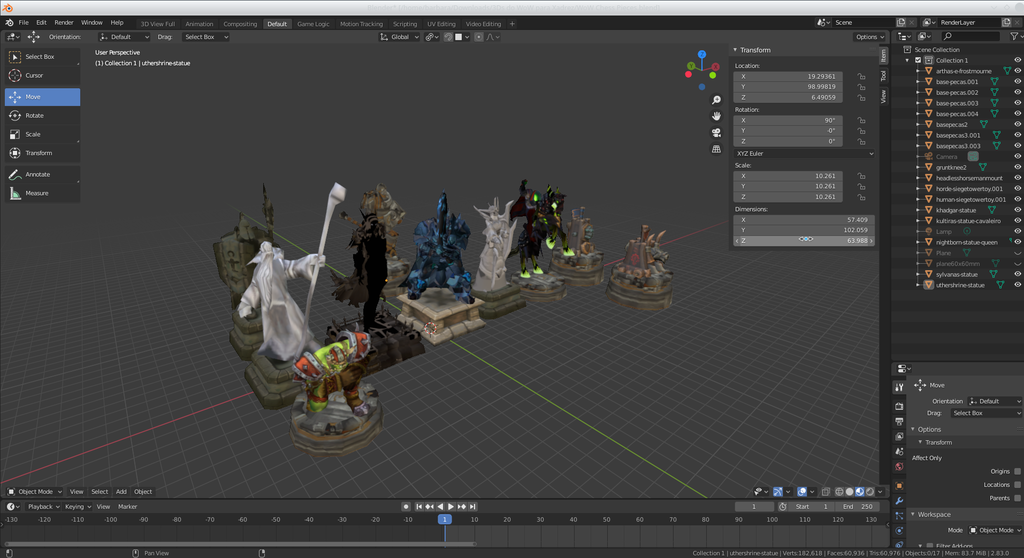Click the Dimensions Z value slider

point(804,241)
